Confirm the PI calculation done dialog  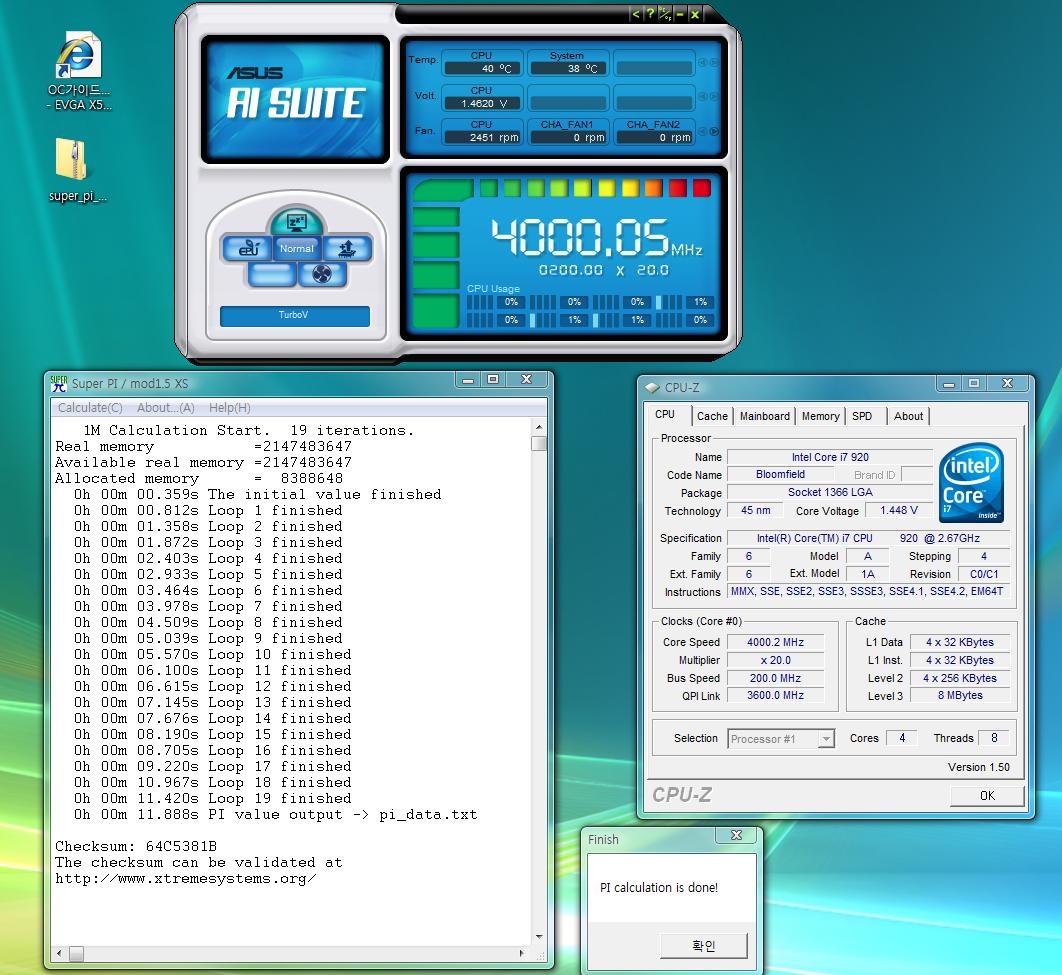(703, 945)
